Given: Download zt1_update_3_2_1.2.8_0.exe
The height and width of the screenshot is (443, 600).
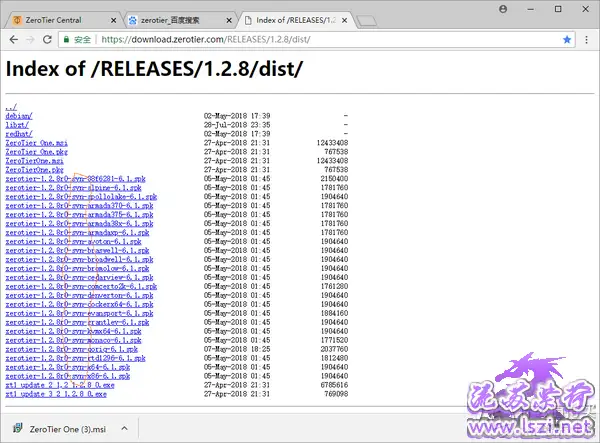Looking at the screenshot, I should pyautogui.click(x=56, y=394).
